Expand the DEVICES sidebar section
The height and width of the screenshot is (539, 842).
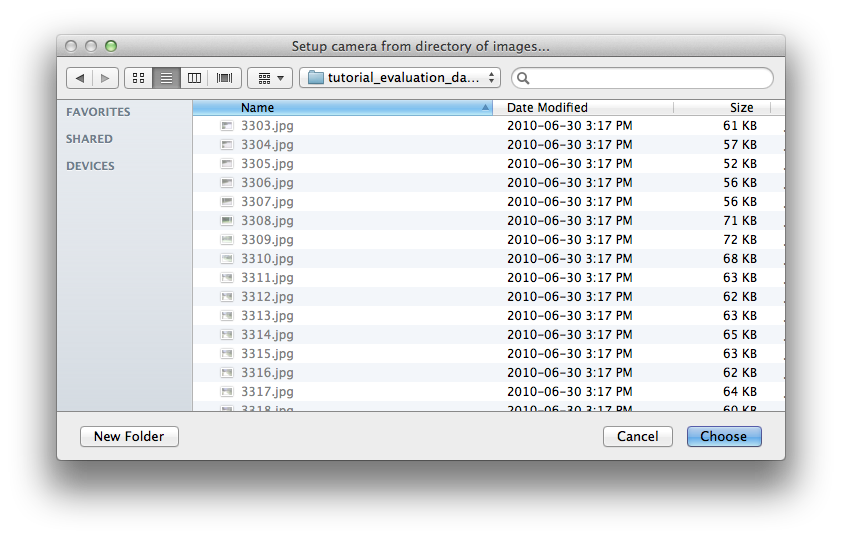[90, 166]
